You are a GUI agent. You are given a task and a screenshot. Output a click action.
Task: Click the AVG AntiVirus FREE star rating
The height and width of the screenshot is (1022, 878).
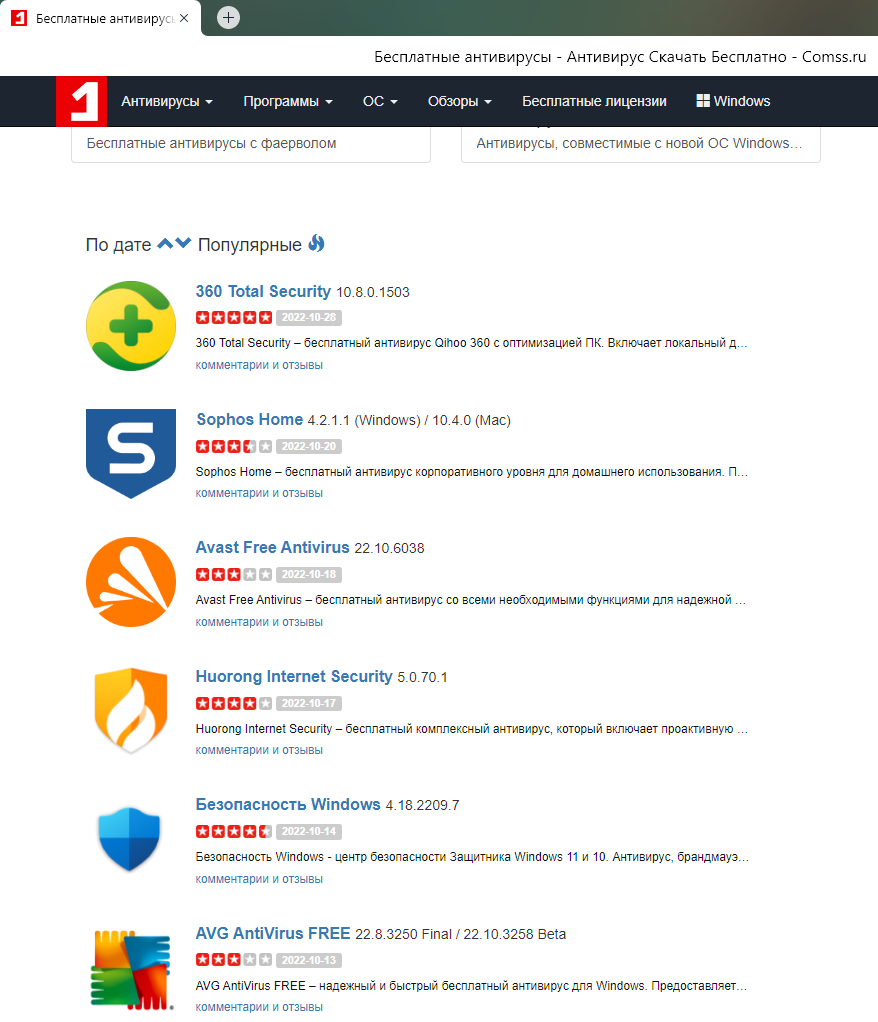234,960
